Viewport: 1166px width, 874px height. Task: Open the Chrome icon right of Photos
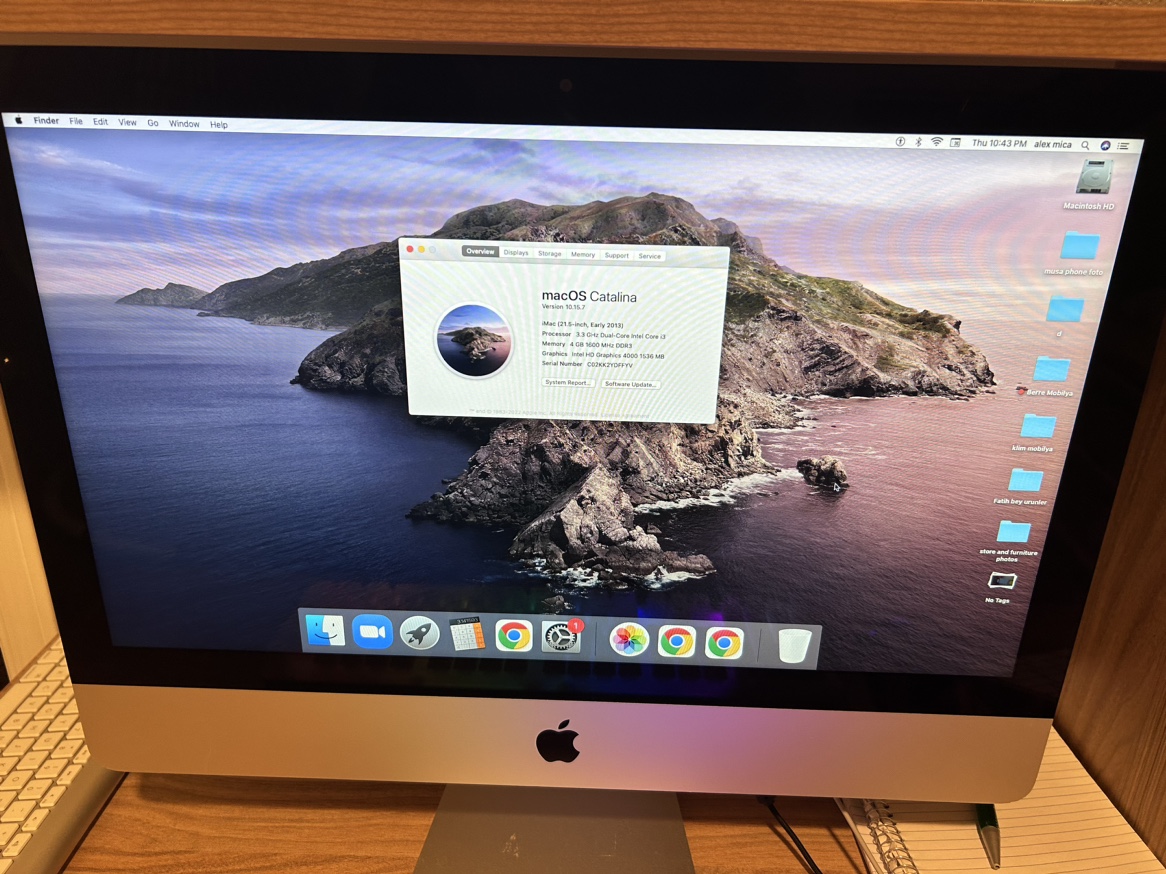pyautogui.click(x=677, y=641)
